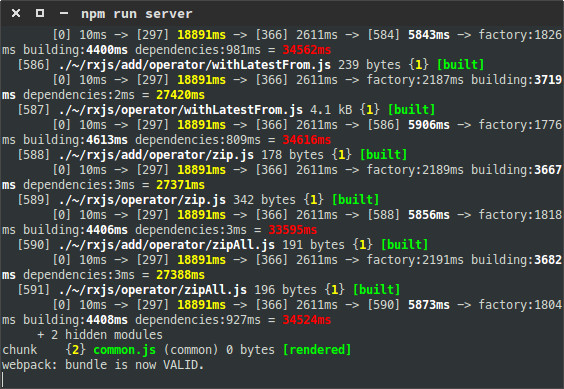Viewport: 564px width, 389px height.
Task: Close the npm run server terminal window
Action: (x=16, y=13)
